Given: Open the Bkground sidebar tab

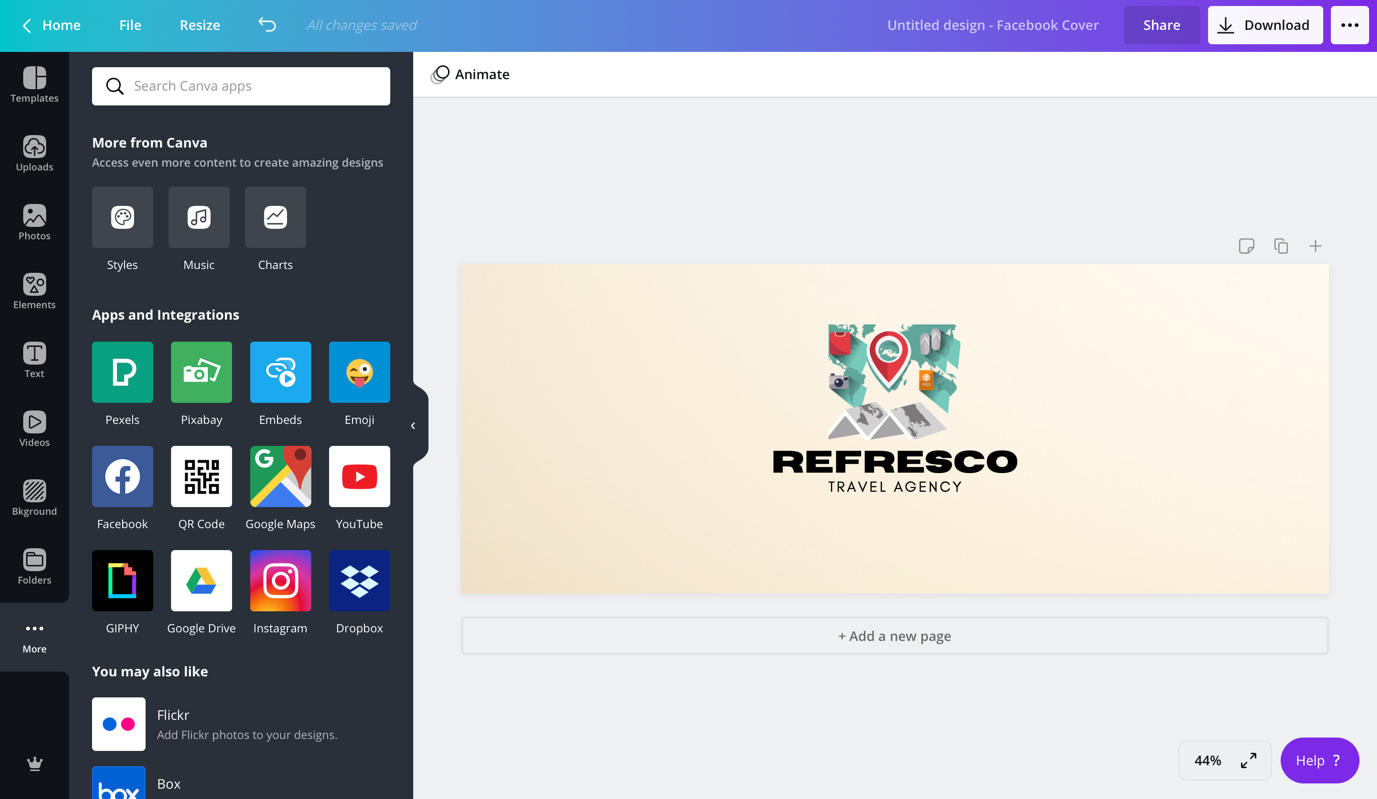Looking at the screenshot, I should [34, 498].
